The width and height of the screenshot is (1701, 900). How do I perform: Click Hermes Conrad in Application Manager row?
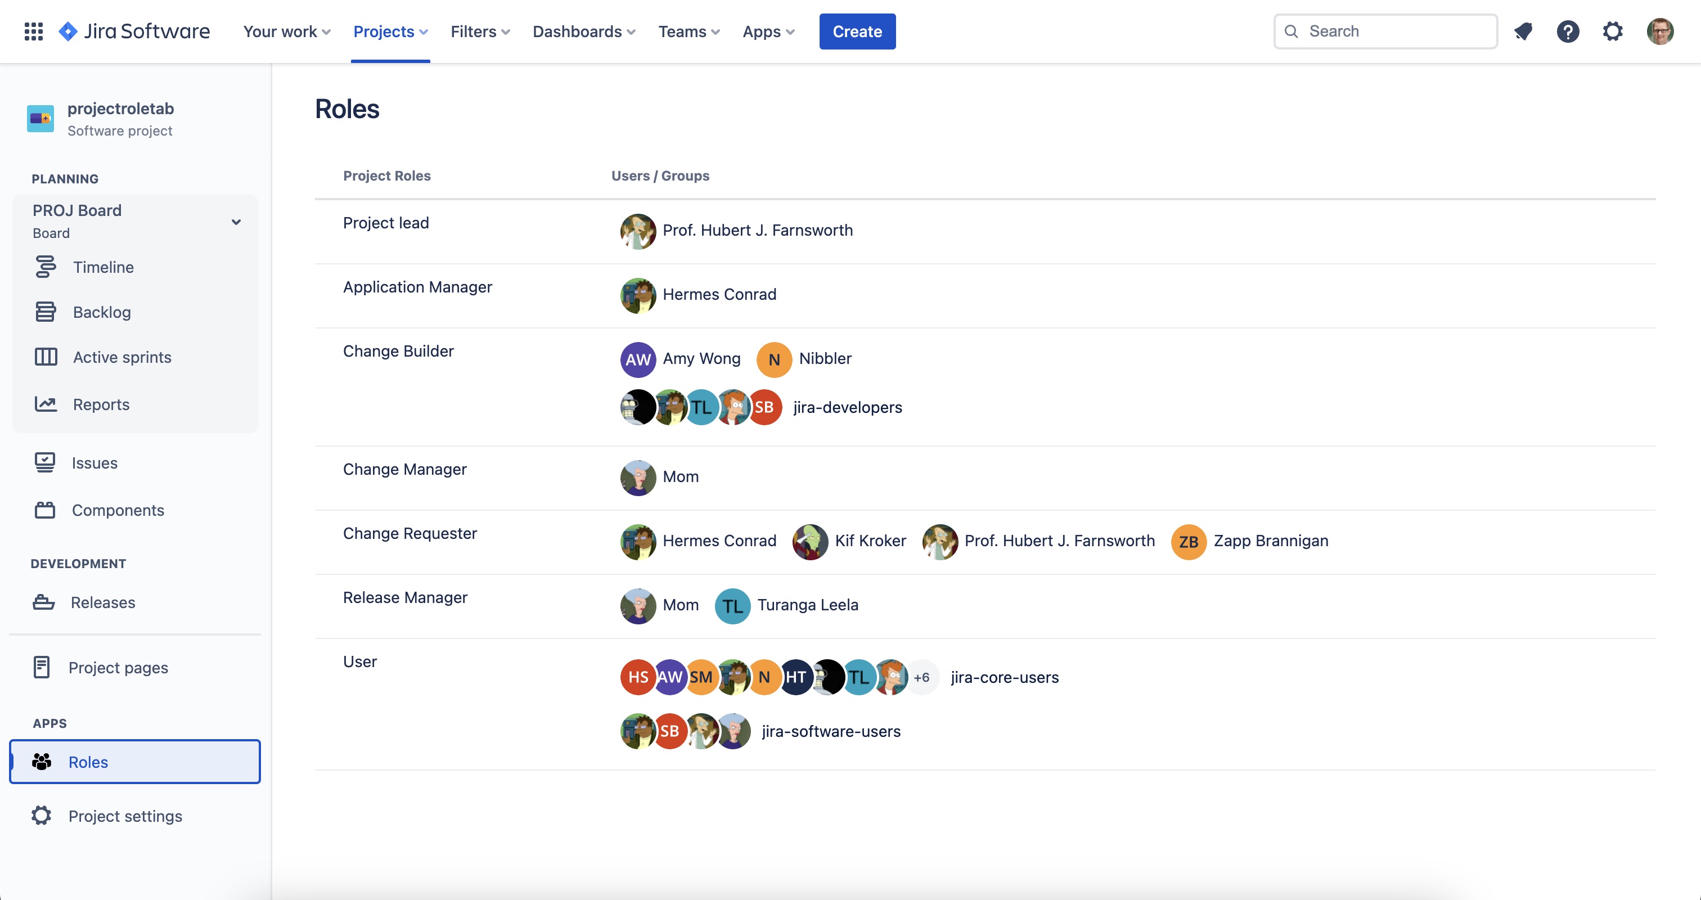(x=719, y=294)
